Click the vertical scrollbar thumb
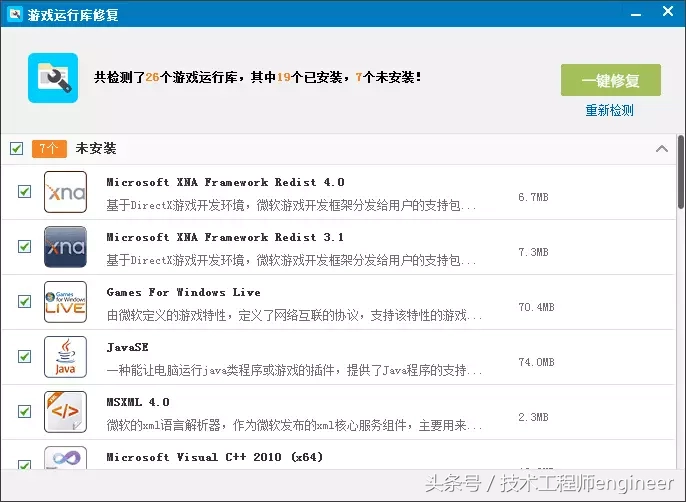Screen dimensions: 686x502 pyautogui.click(x=681, y=172)
